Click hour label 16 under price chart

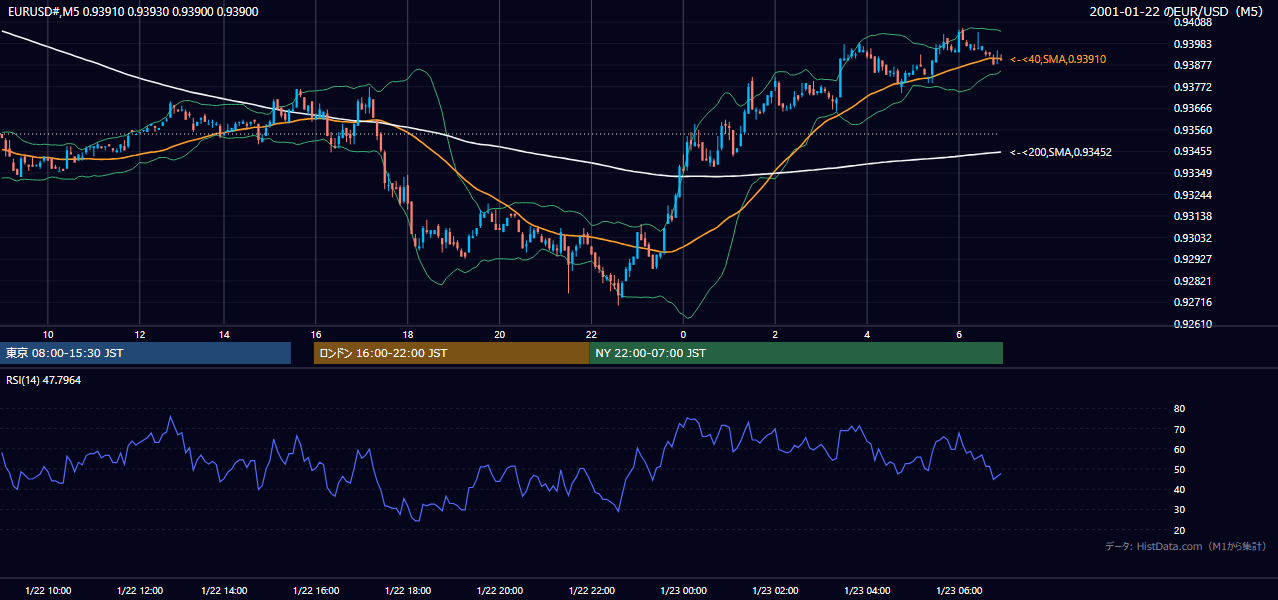click(316, 334)
